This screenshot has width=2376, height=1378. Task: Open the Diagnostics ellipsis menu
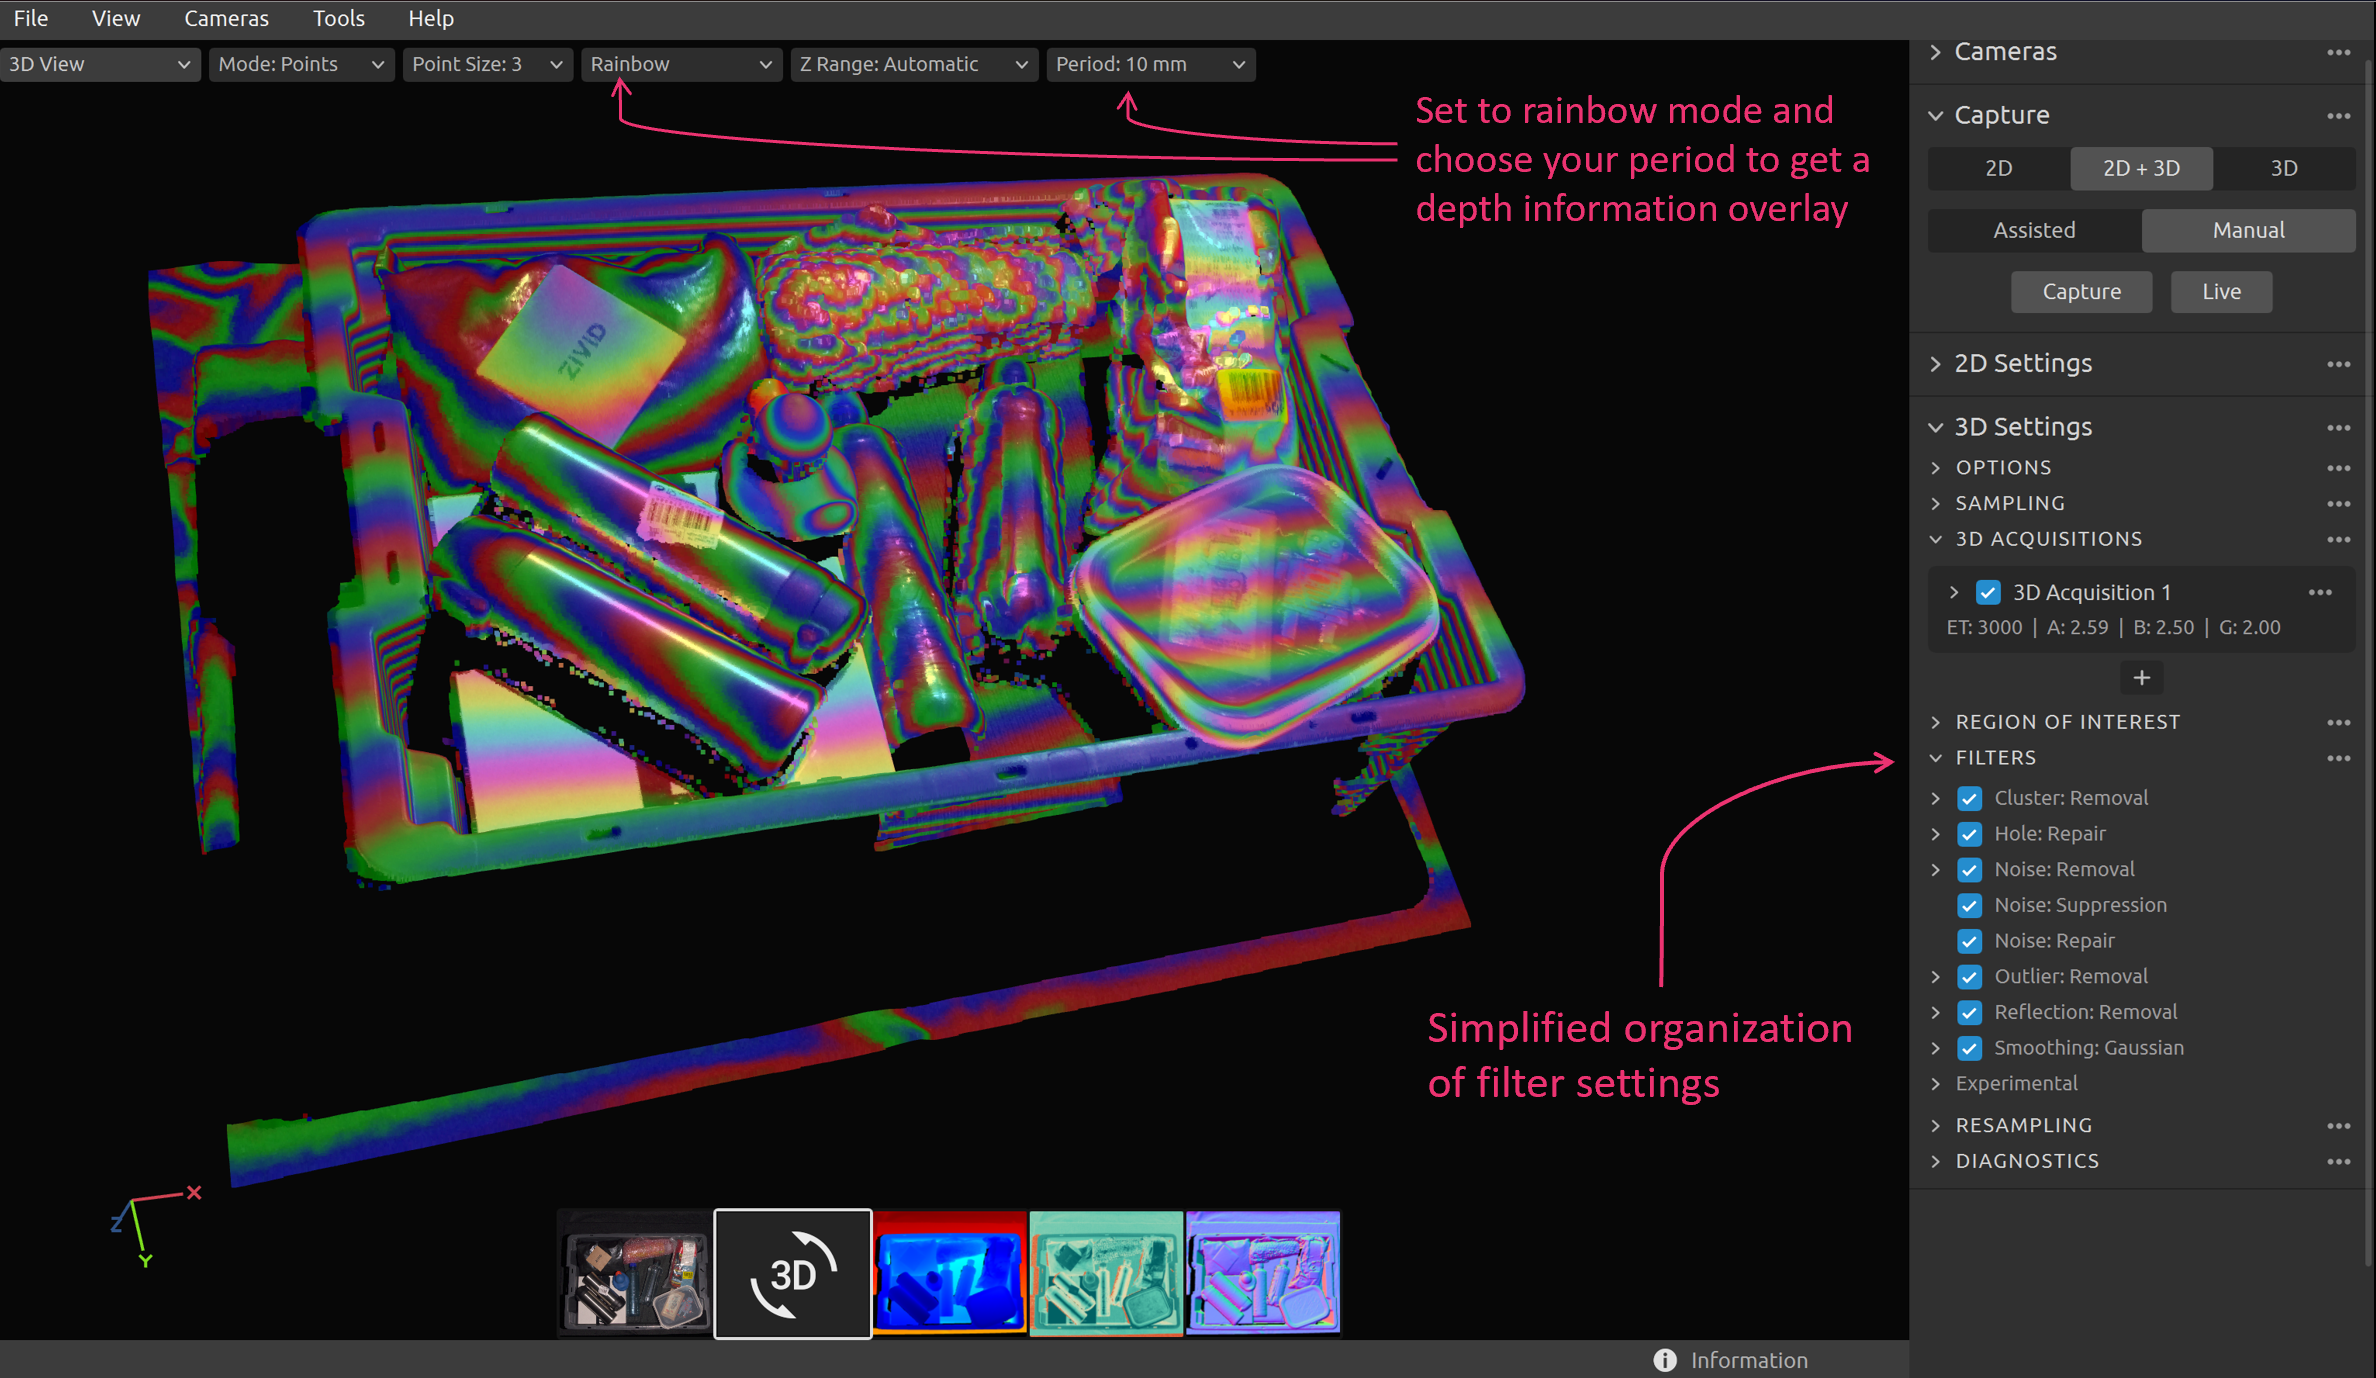coord(2340,1161)
